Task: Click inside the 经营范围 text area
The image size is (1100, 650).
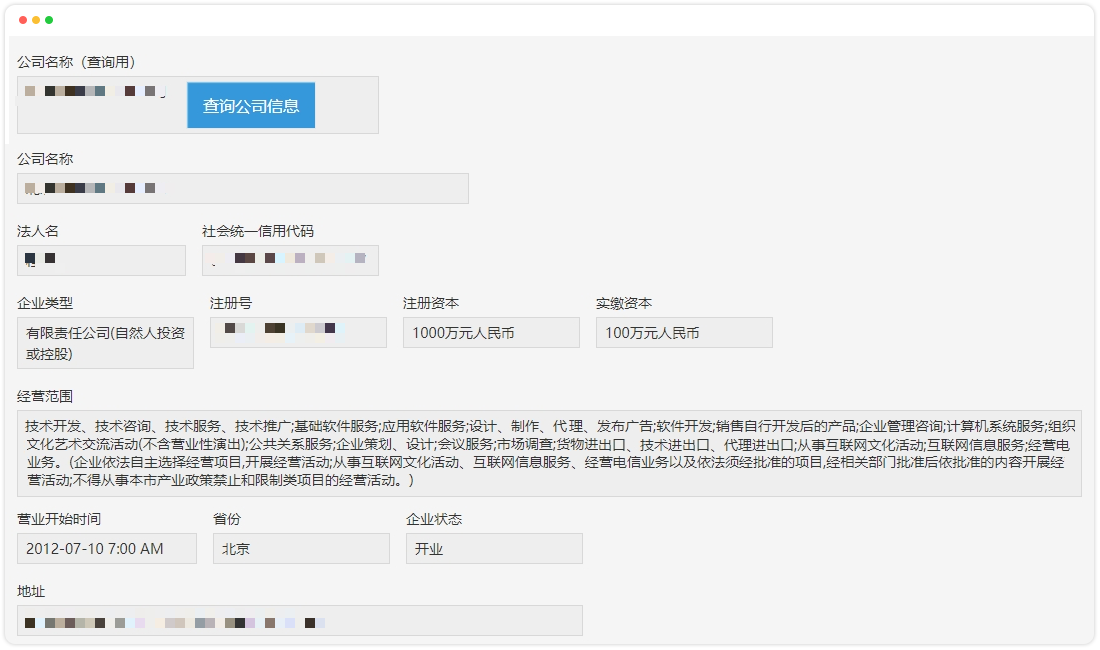Action: (x=549, y=454)
